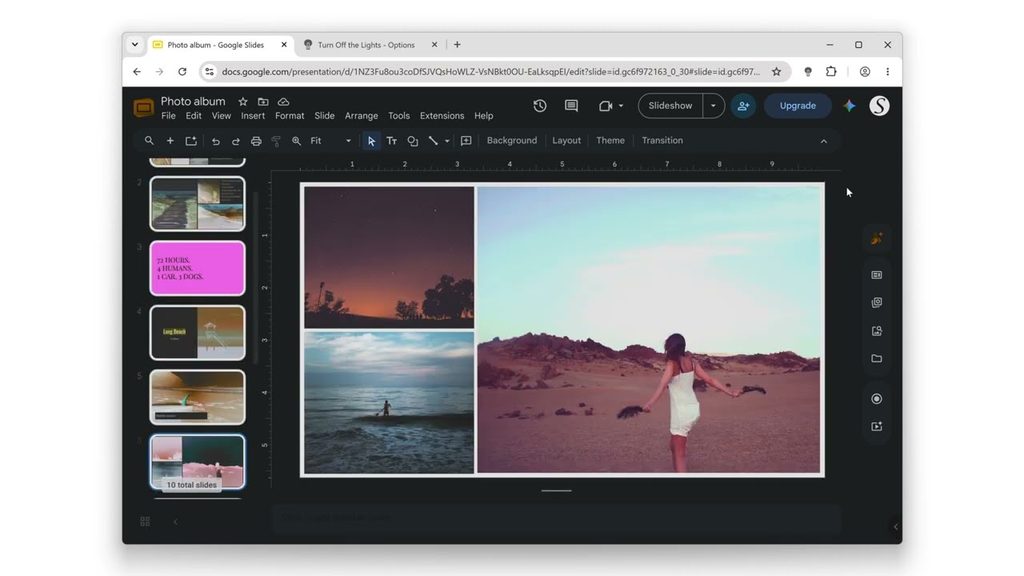
Task: Insert a text box tool
Action: tap(392, 141)
